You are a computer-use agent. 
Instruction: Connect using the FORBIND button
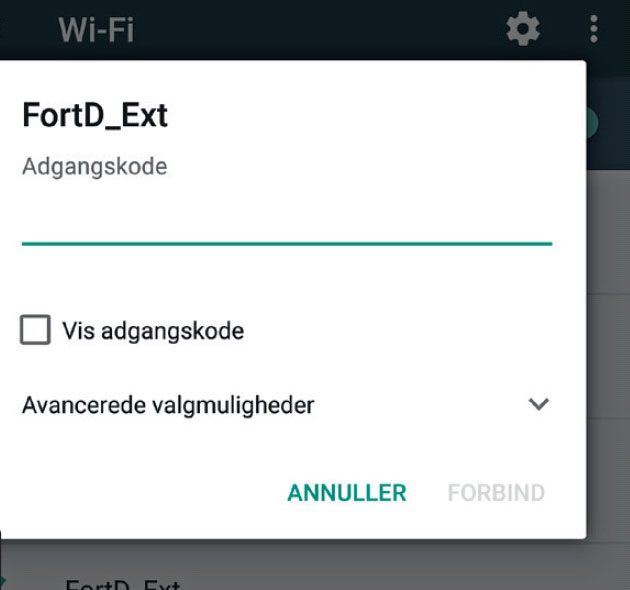tap(496, 493)
